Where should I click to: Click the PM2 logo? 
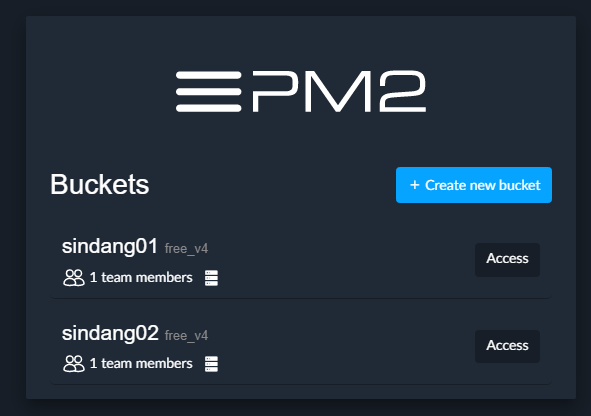(x=301, y=92)
